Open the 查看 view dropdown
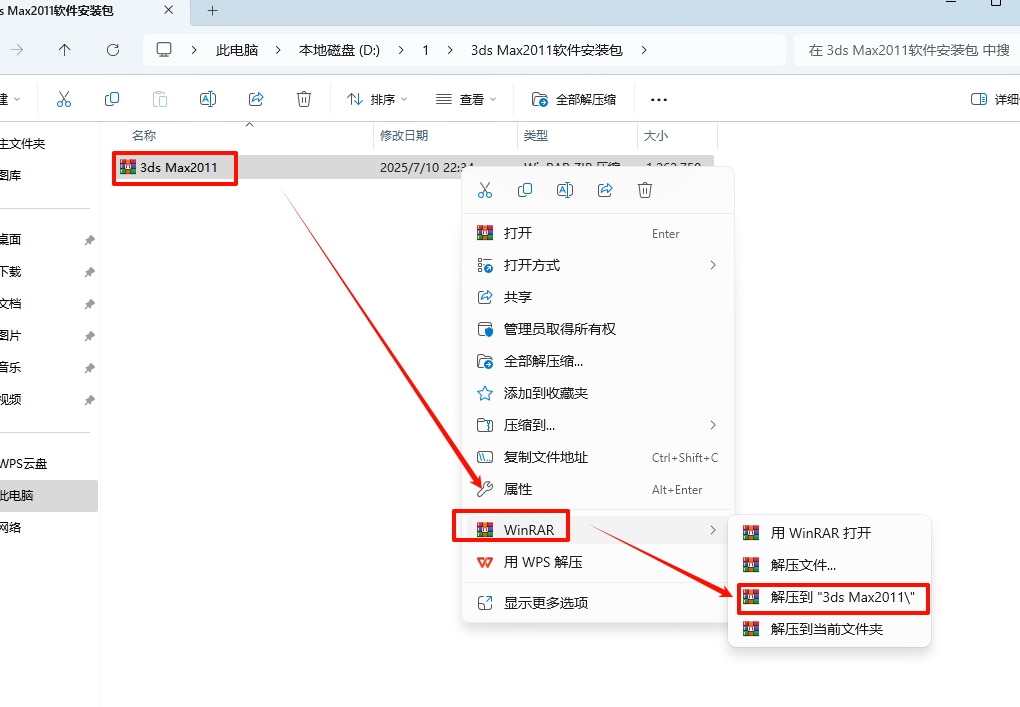This screenshot has width=1020, height=707. 466,99
